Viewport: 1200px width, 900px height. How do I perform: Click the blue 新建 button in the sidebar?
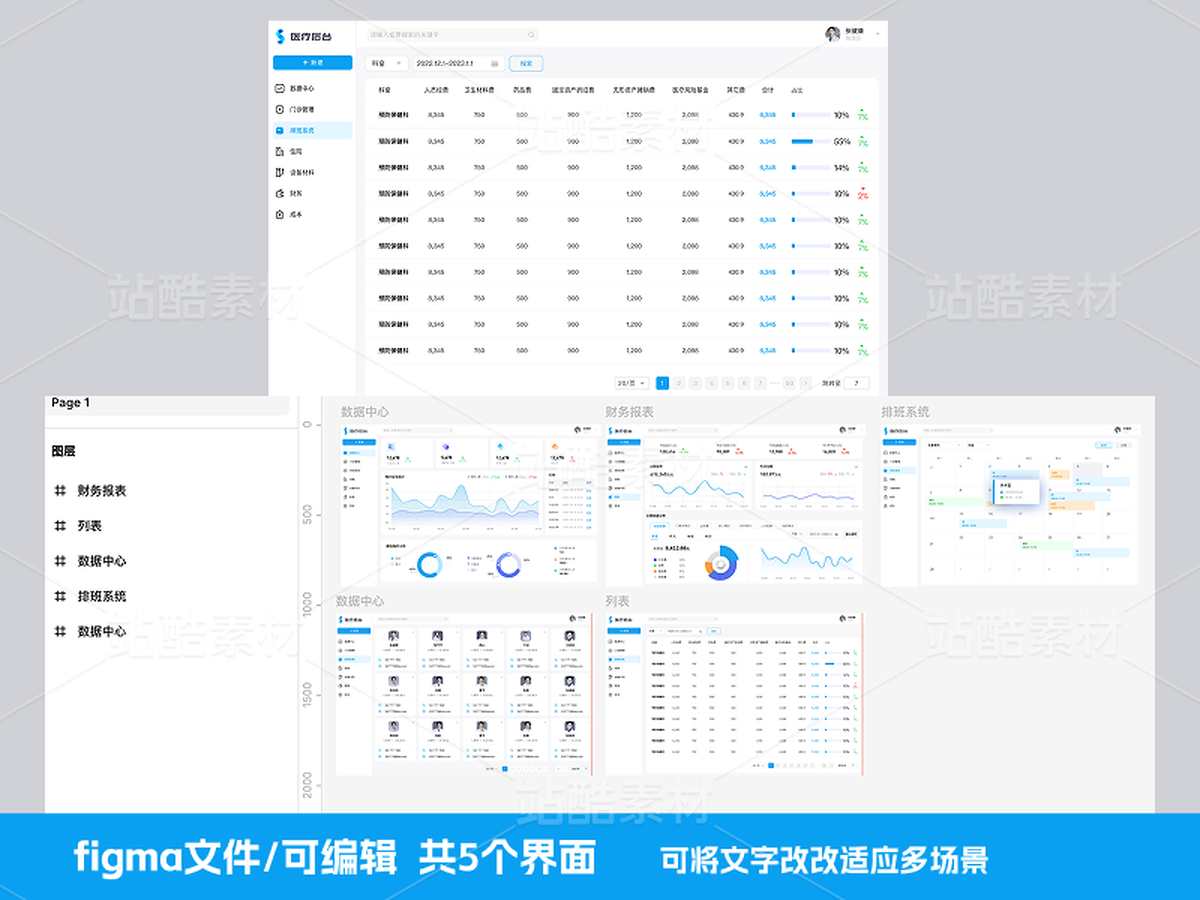click(x=312, y=62)
